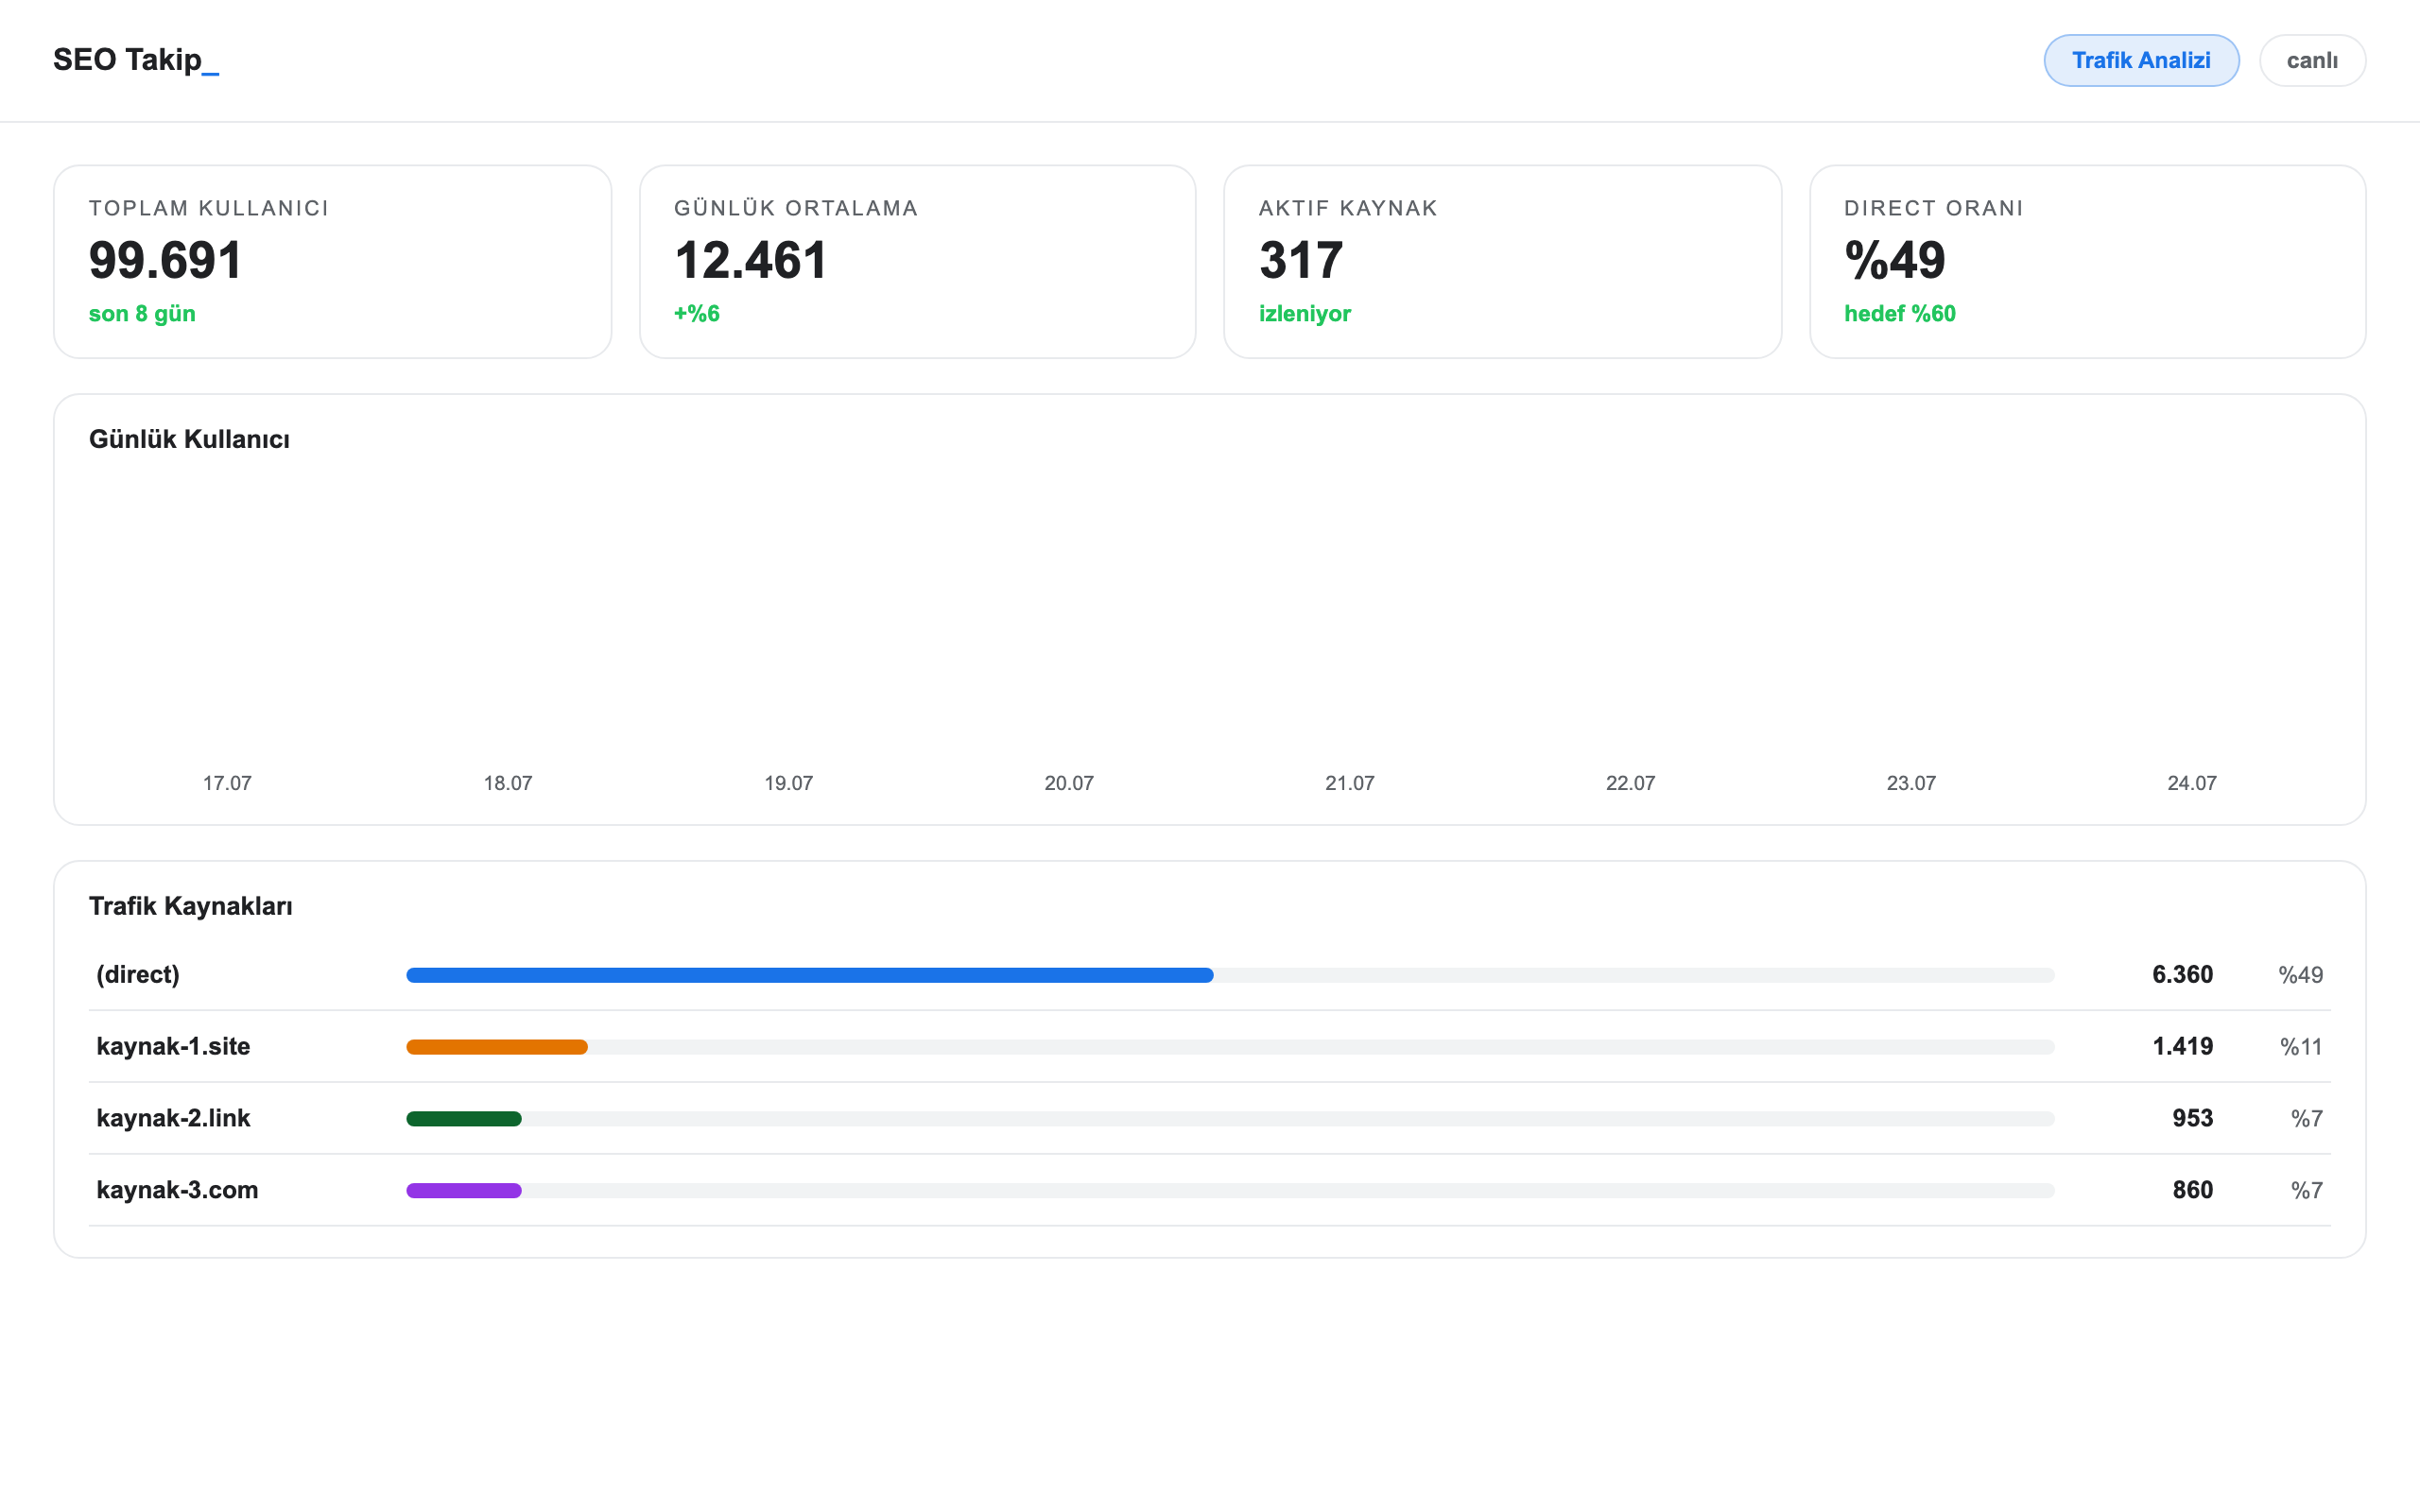Open the Aktif Kaynak card

tap(1502, 262)
